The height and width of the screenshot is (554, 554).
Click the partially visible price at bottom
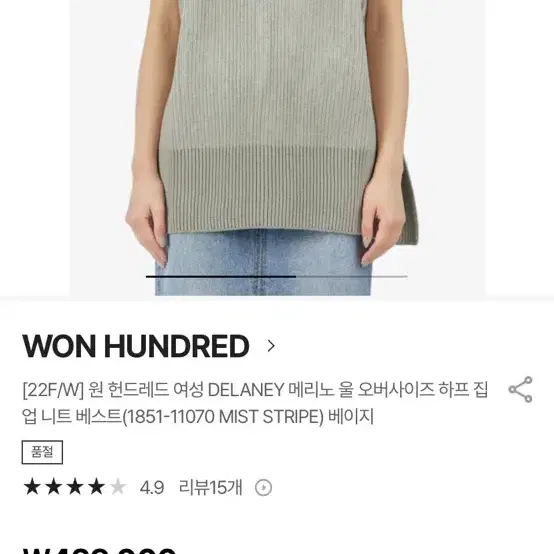pyautogui.click(x=99, y=550)
